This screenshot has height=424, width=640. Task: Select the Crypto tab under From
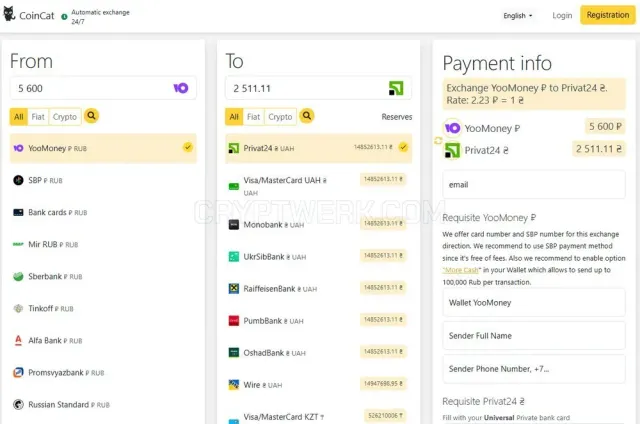click(65, 117)
